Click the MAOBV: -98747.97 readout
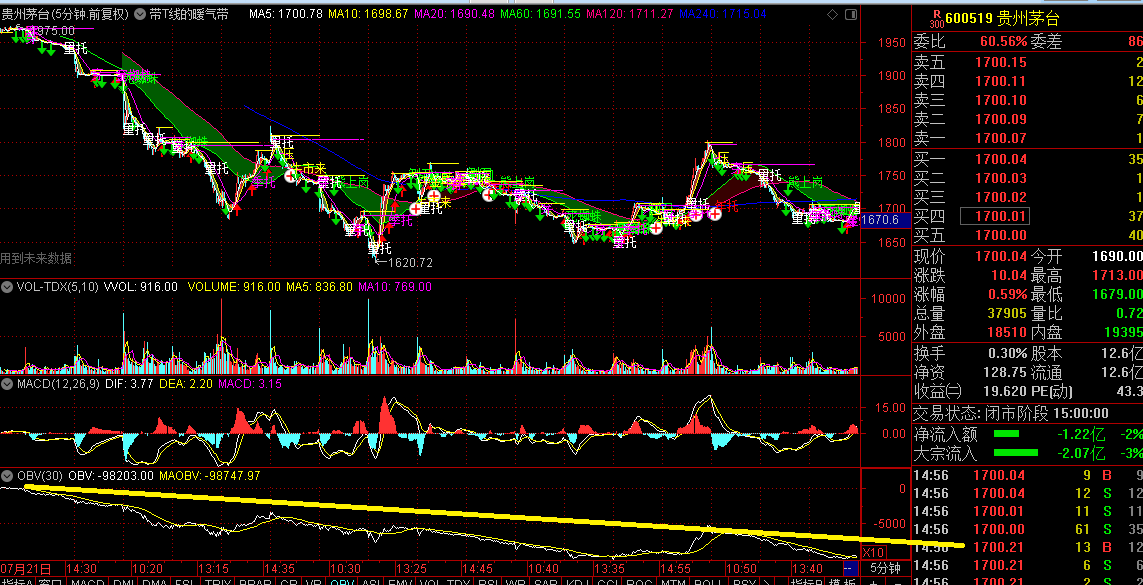The width and height of the screenshot is (1143, 585). click(x=210, y=476)
